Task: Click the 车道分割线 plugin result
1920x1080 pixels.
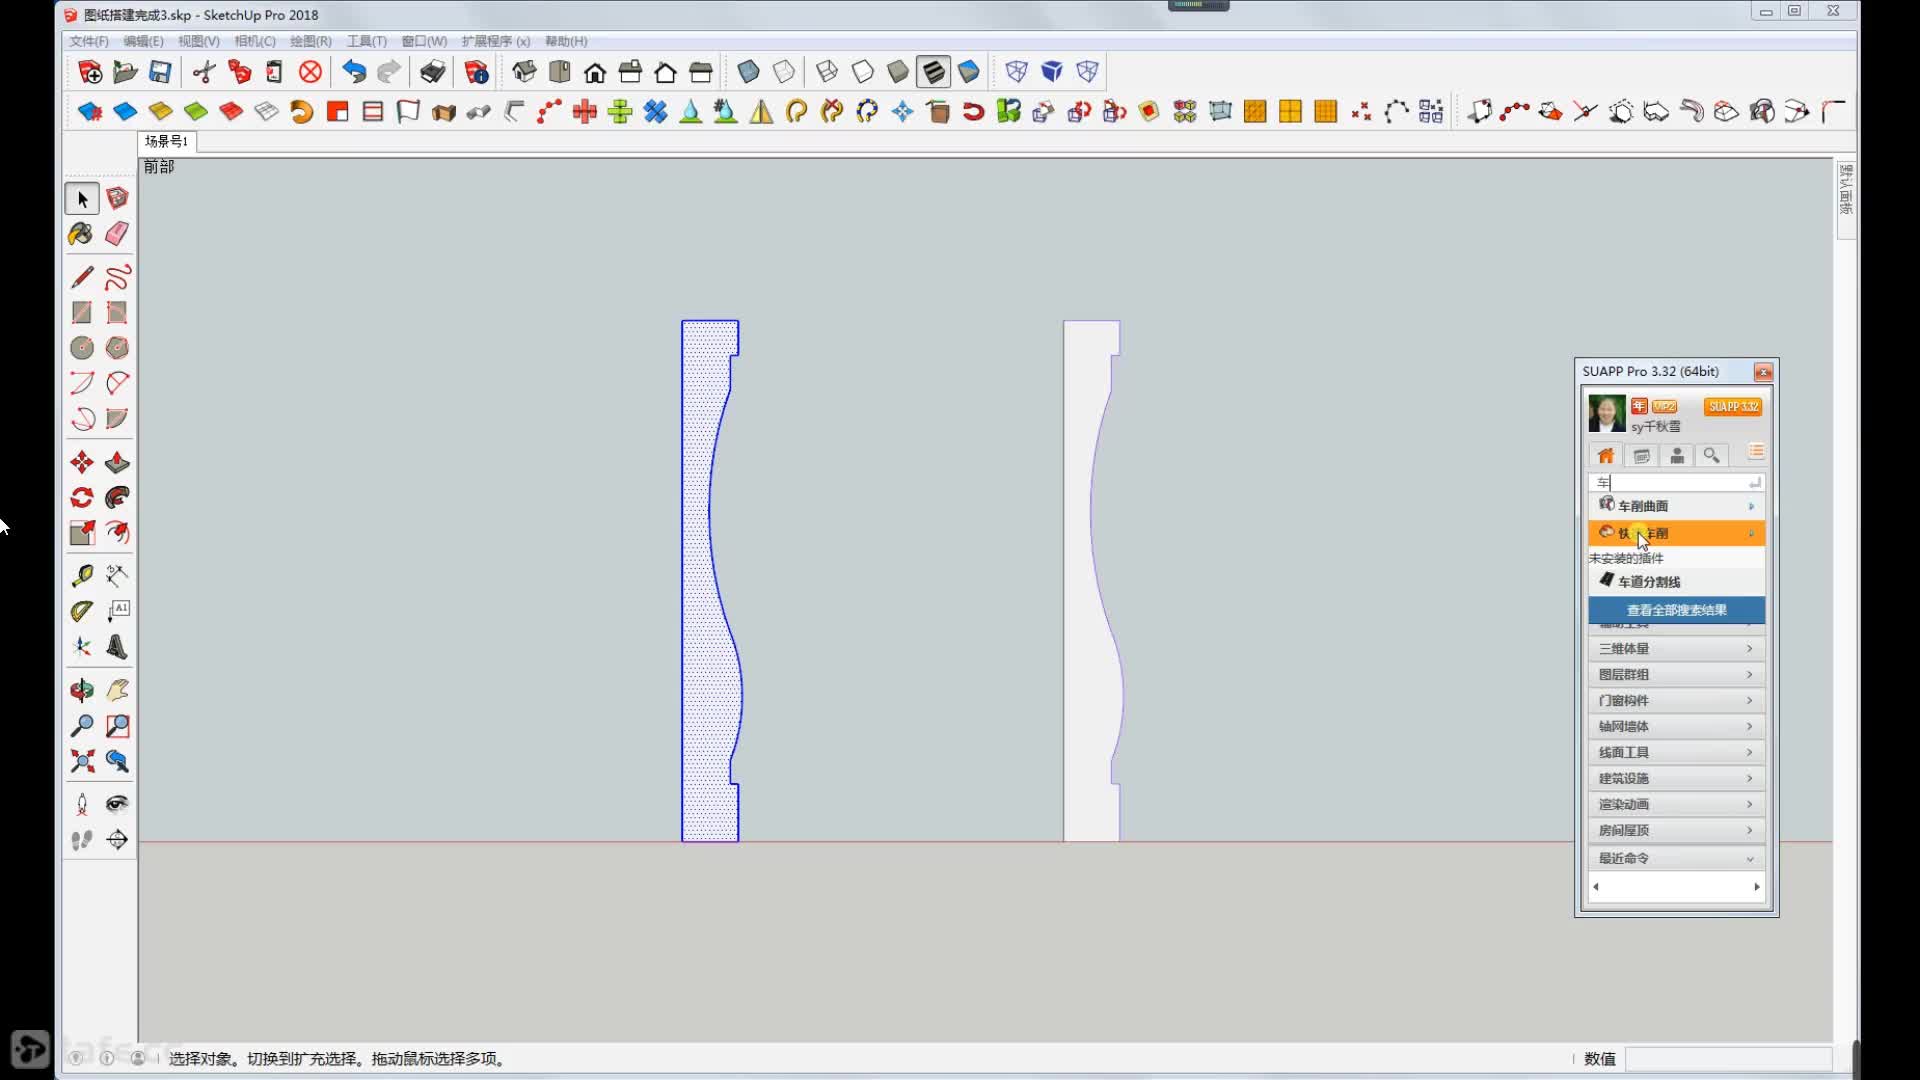Action: tap(1676, 581)
